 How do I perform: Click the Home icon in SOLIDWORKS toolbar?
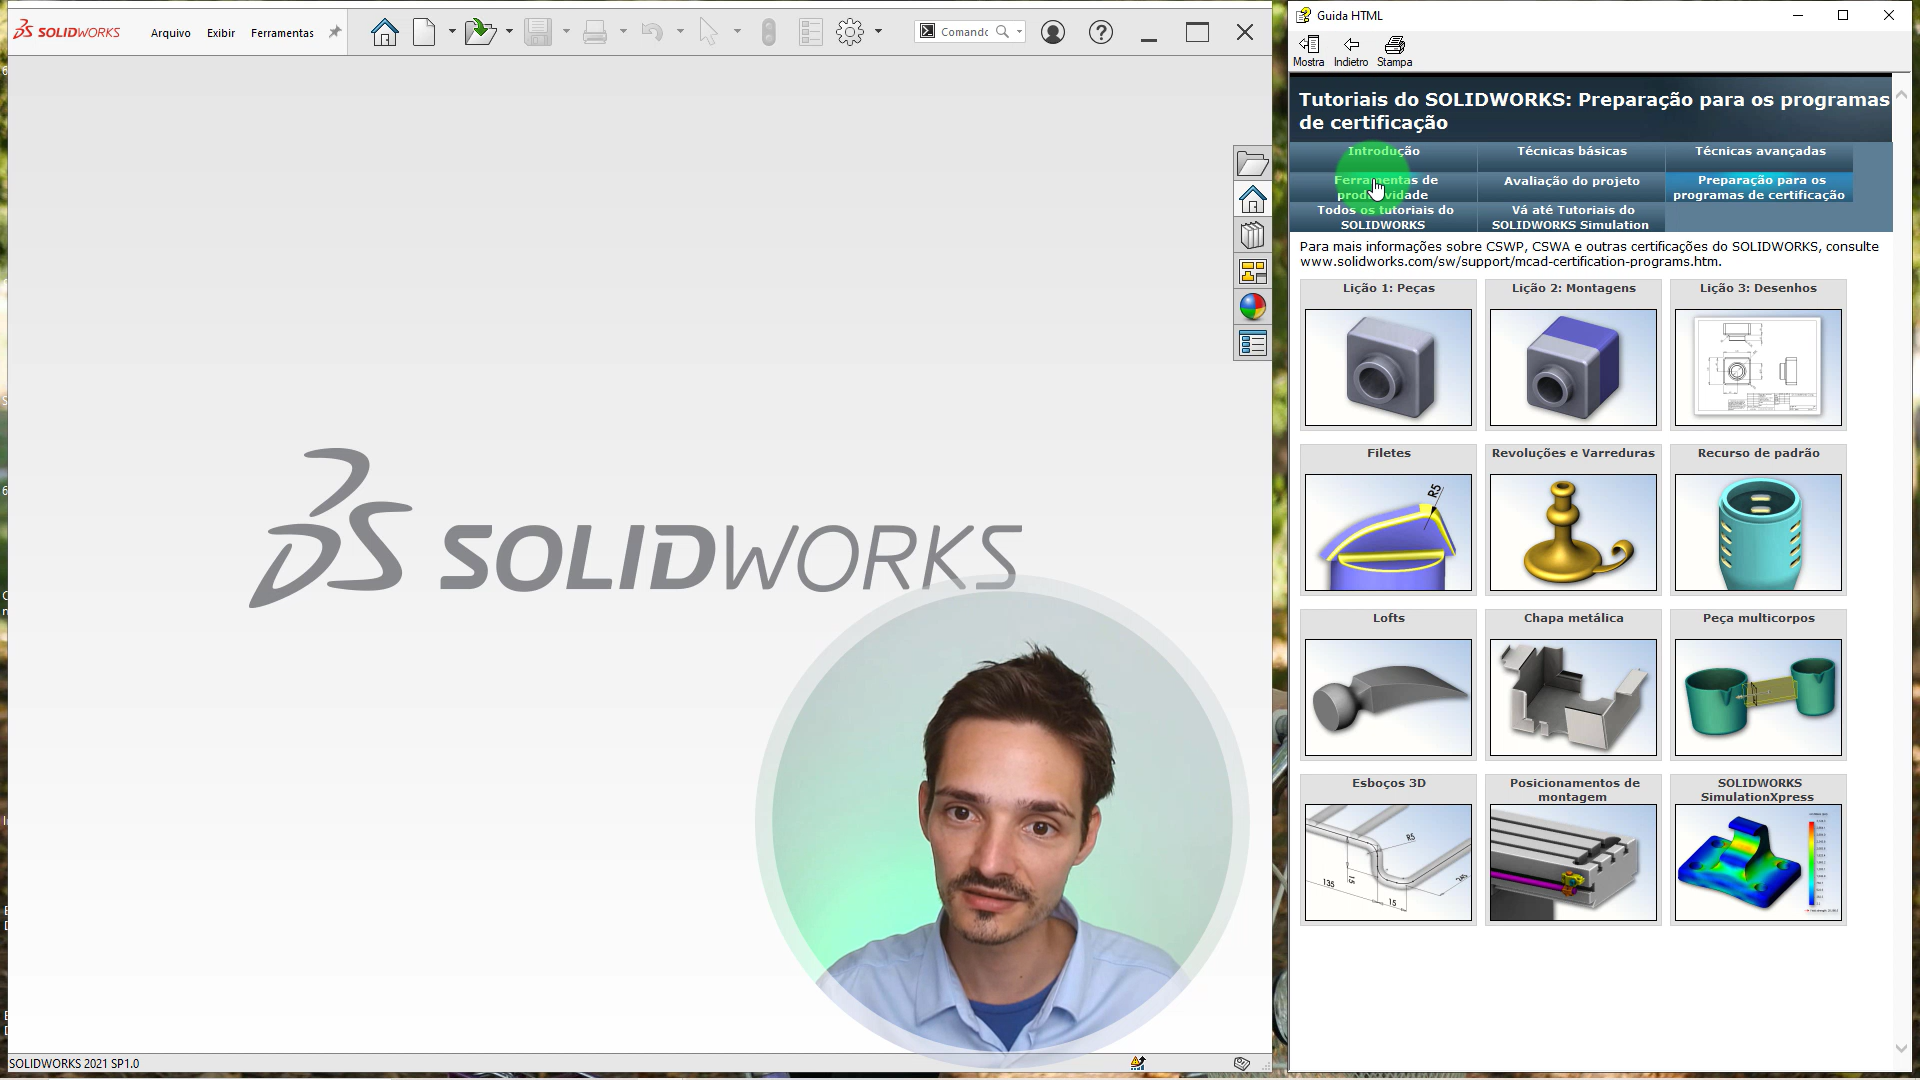point(384,33)
